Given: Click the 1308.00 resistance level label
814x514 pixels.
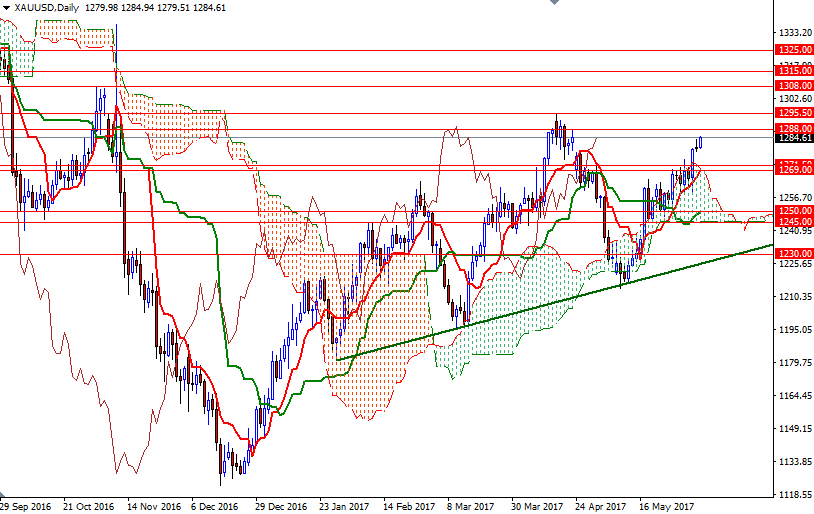Looking at the screenshot, I should pos(793,86).
